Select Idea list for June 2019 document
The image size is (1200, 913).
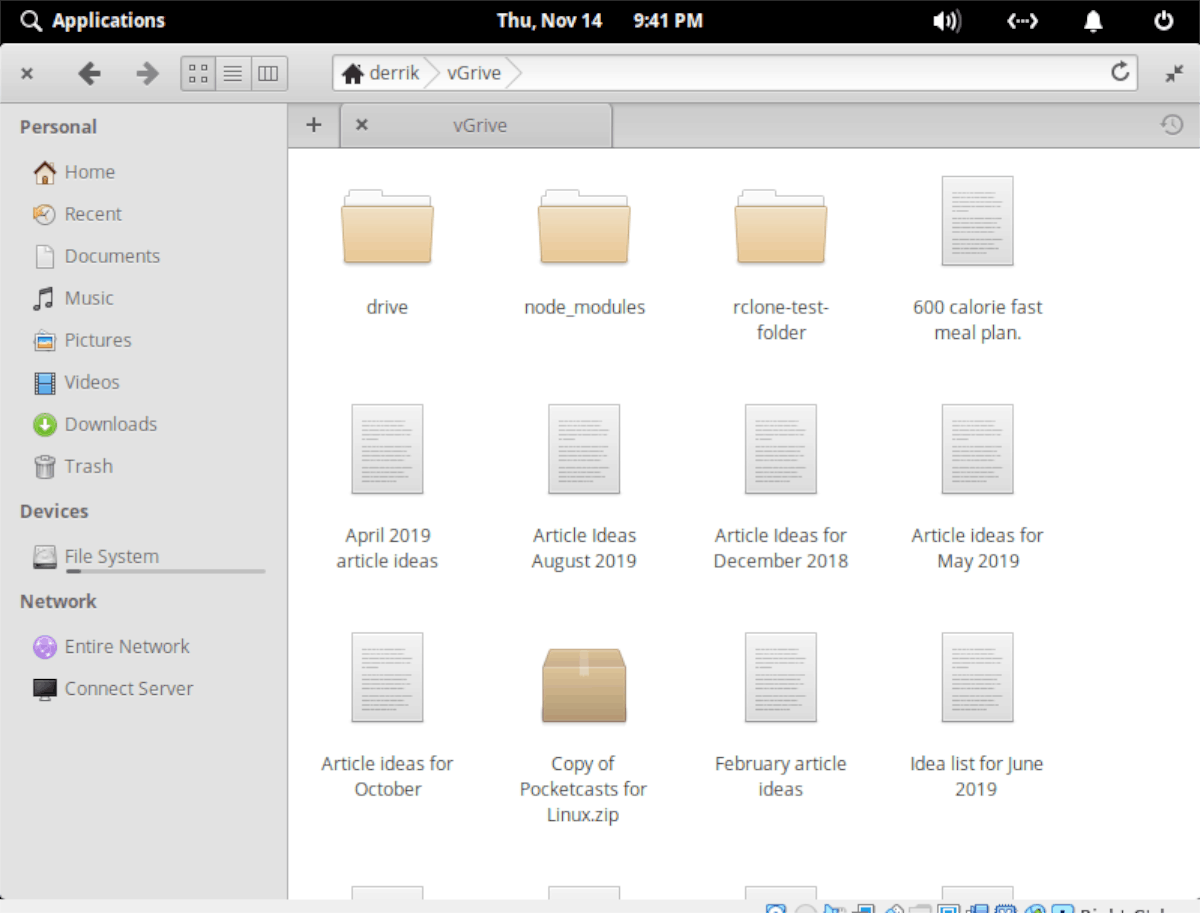978,677
